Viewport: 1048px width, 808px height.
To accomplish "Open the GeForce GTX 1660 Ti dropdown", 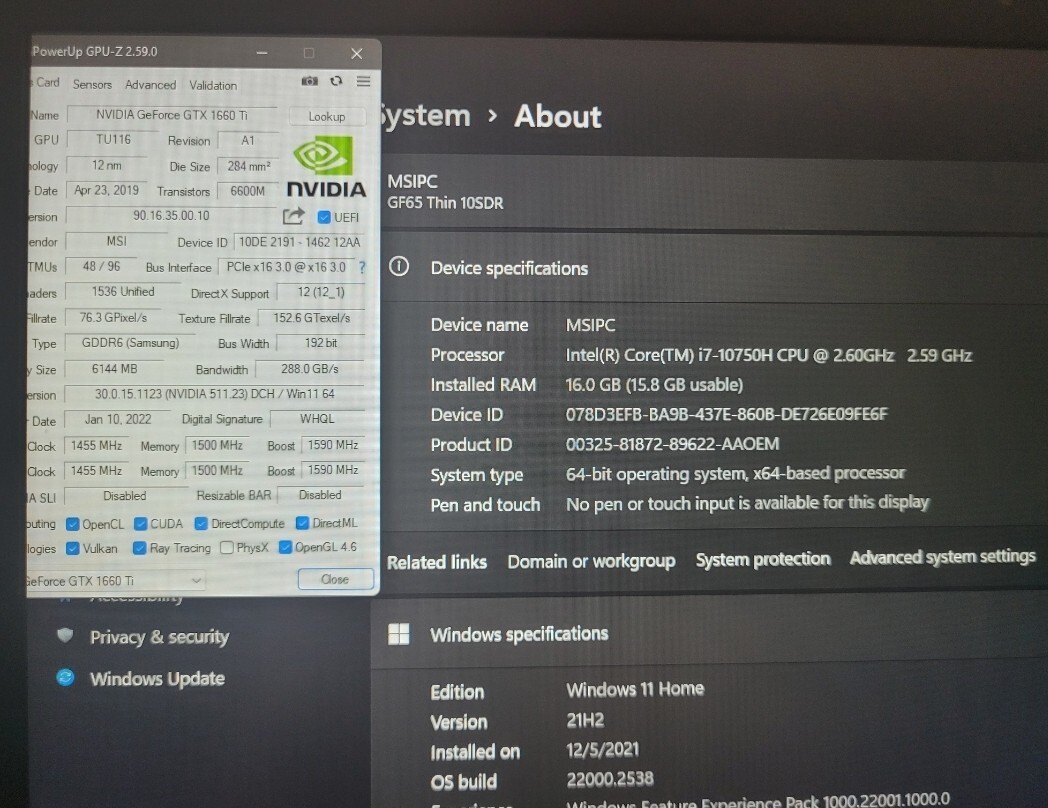I will pyautogui.click(x=114, y=581).
